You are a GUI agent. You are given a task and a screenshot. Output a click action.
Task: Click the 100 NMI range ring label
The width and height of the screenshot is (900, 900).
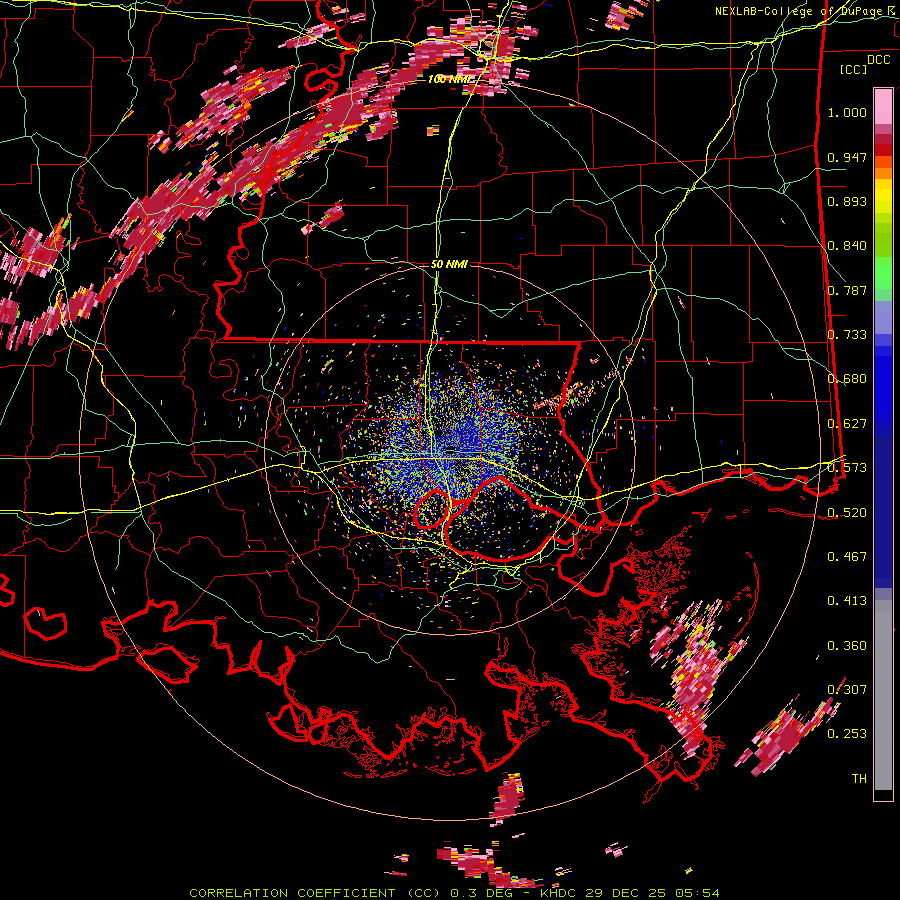point(449,79)
